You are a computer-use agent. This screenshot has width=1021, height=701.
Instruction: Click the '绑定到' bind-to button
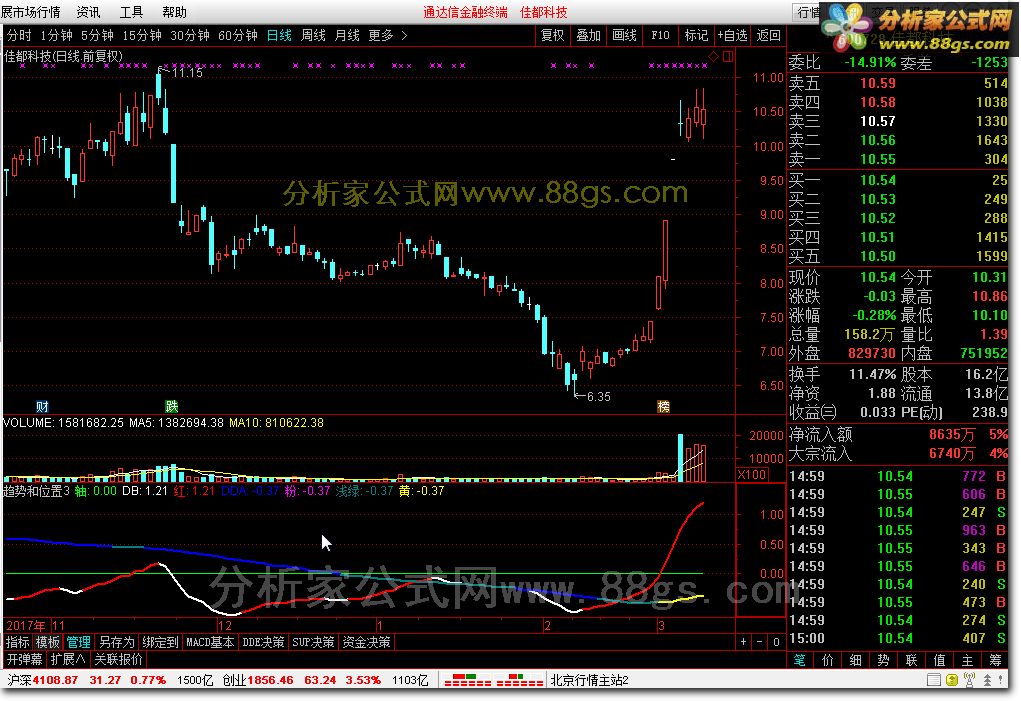[x=161, y=642]
